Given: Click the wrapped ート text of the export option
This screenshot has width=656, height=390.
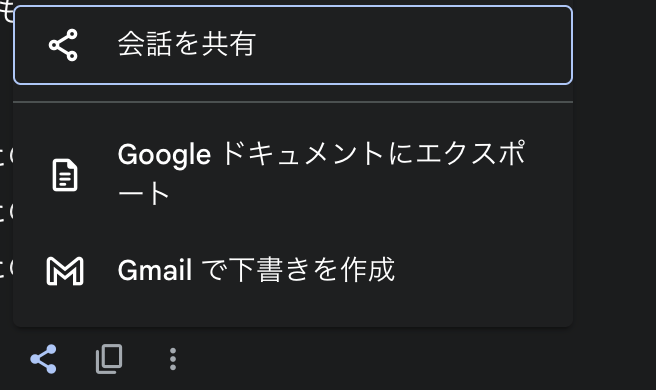Looking at the screenshot, I should (143, 193).
